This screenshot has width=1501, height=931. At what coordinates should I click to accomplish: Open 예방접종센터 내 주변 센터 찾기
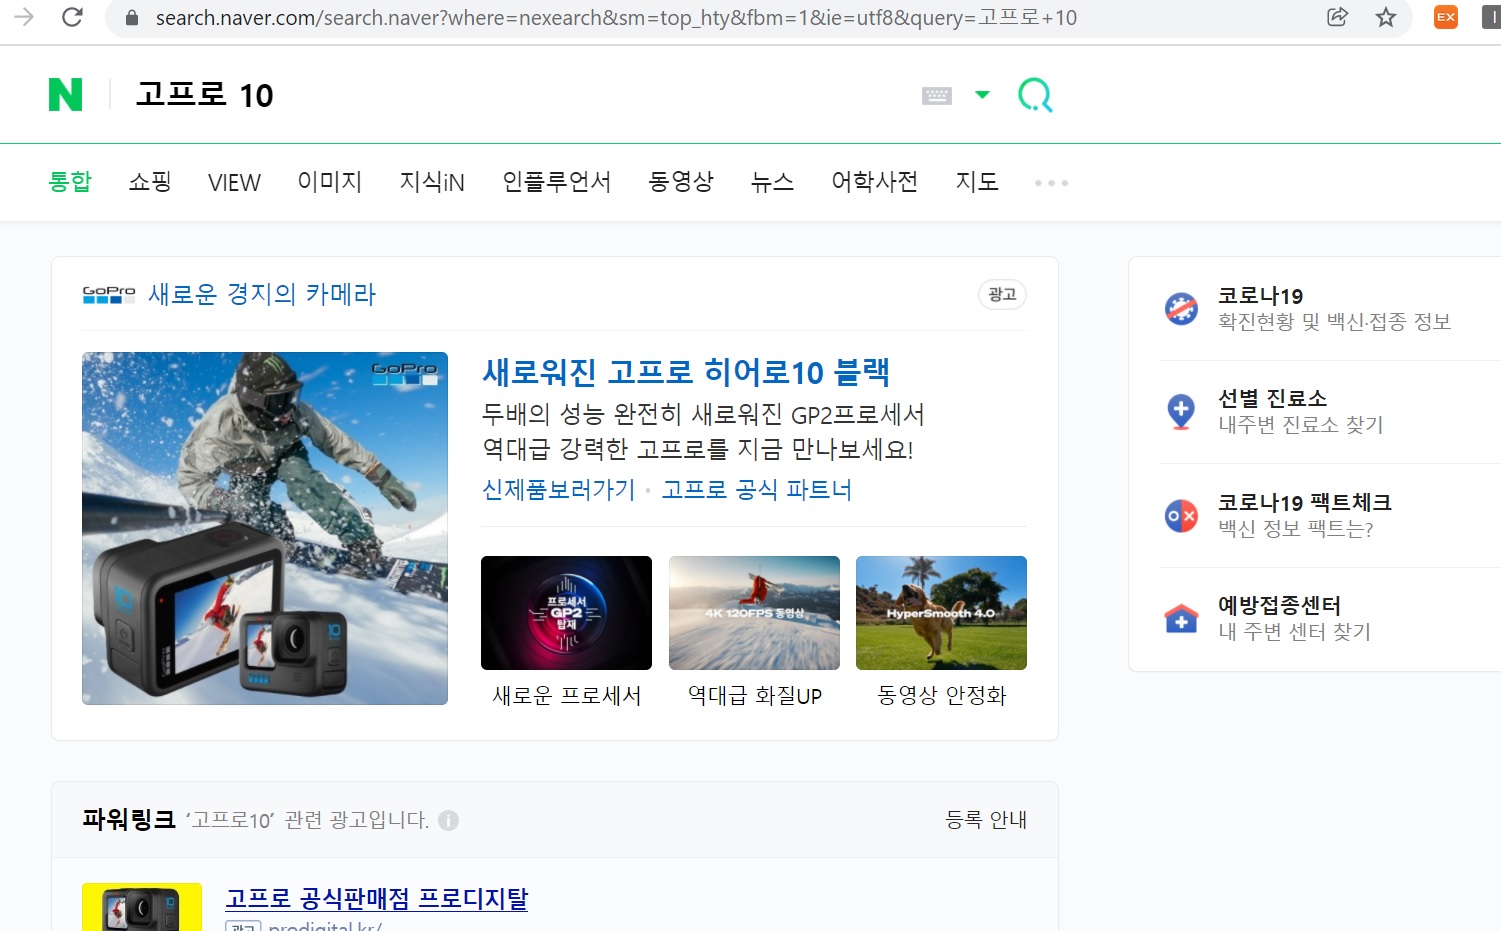[1294, 618]
